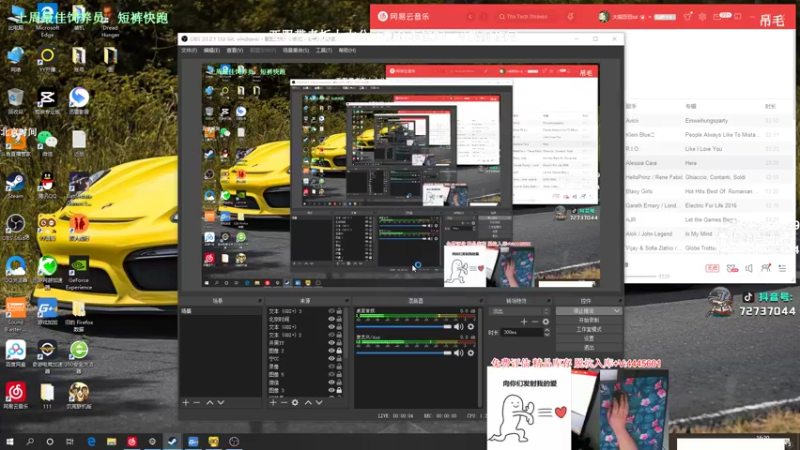Toggle lock on 文本 (GDI+) 3 source
This screenshot has width=800, height=450.
pyautogui.click(x=339, y=311)
